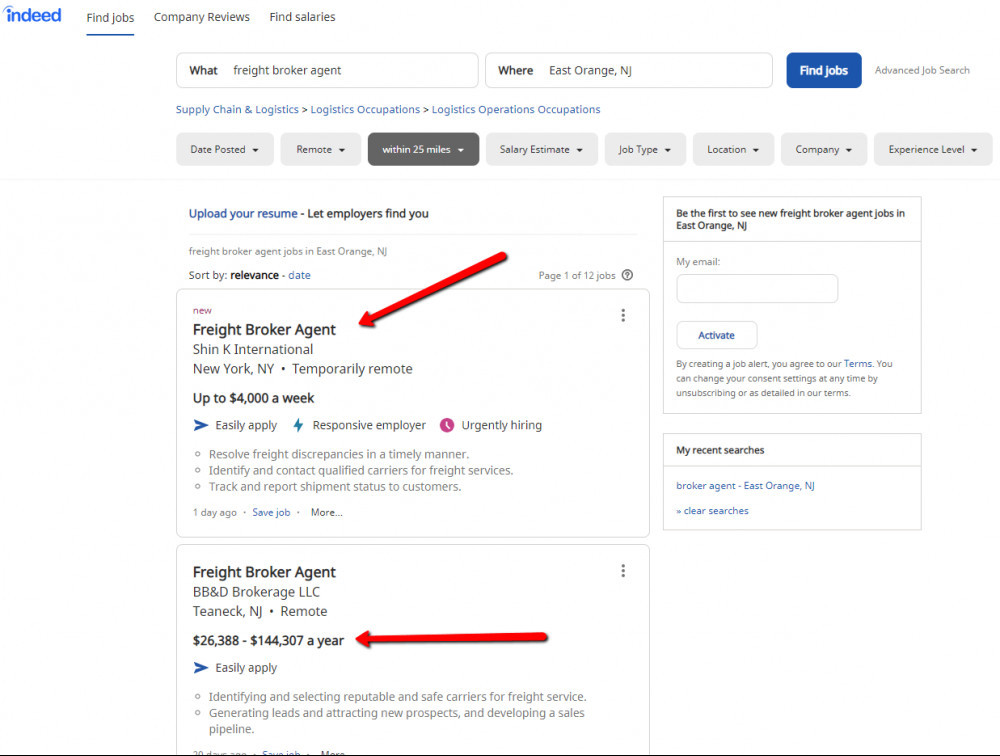The height and width of the screenshot is (756, 1000).
Task: Click Easily apply arrow icon on BB&D job
Action: tap(201, 667)
